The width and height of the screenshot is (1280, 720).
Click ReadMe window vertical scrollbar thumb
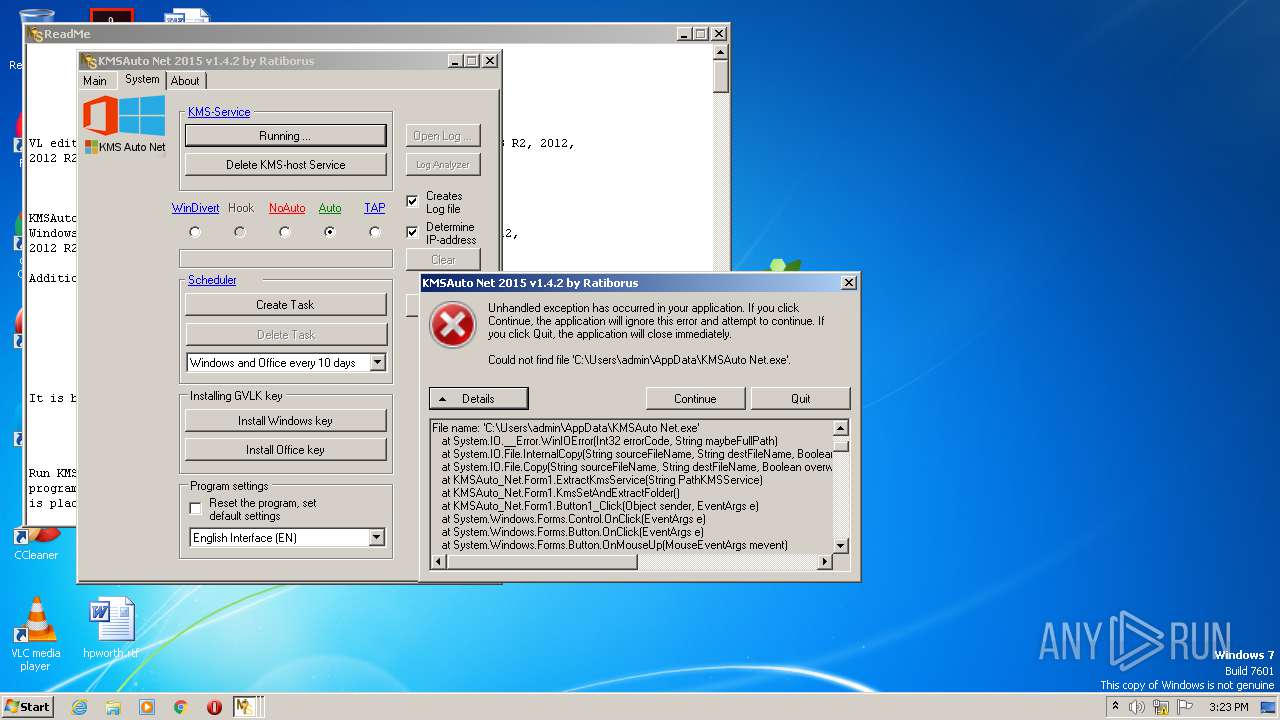(x=720, y=77)
